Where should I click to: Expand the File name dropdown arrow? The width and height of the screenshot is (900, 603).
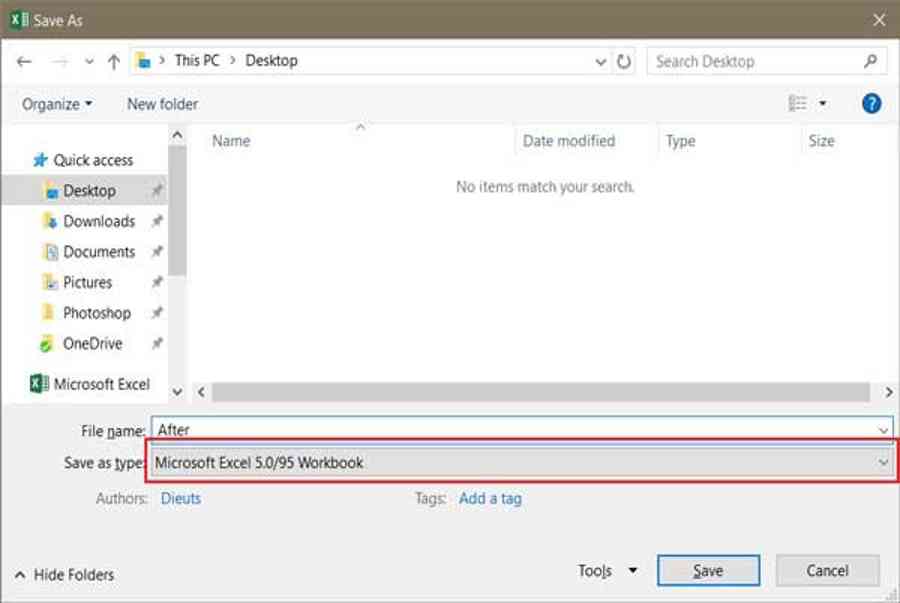point(883,430)
